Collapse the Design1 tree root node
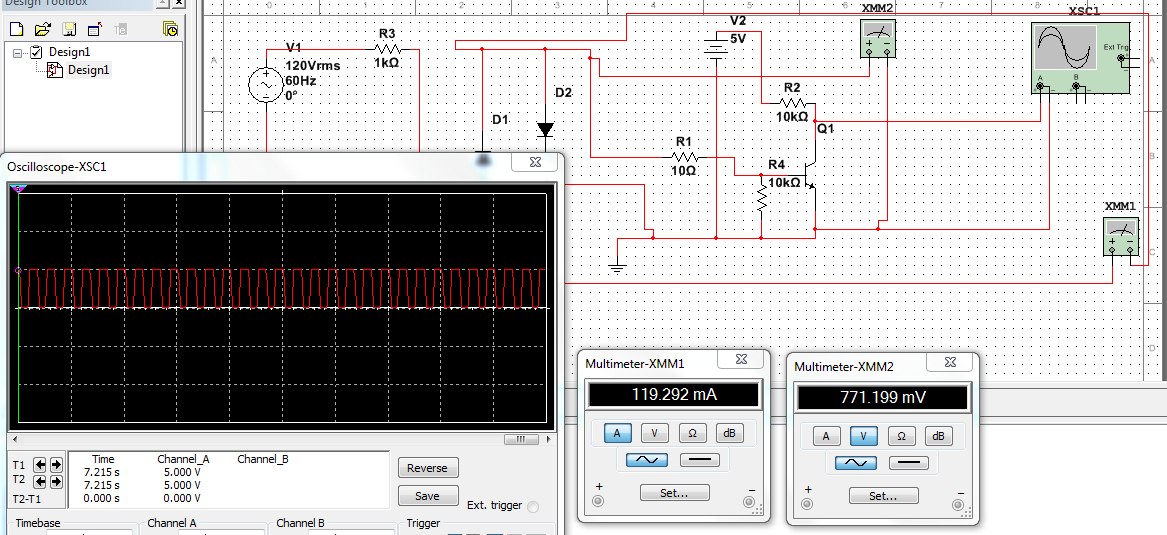 click(18, 52)
